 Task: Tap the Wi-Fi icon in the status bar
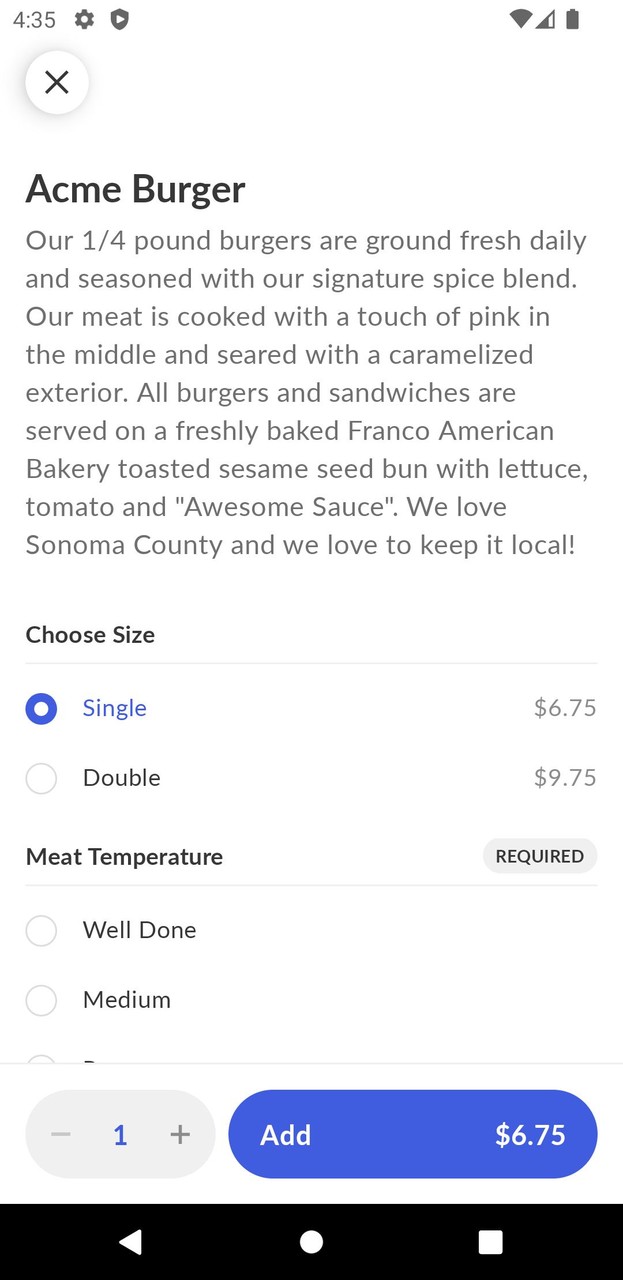point(519,19)
